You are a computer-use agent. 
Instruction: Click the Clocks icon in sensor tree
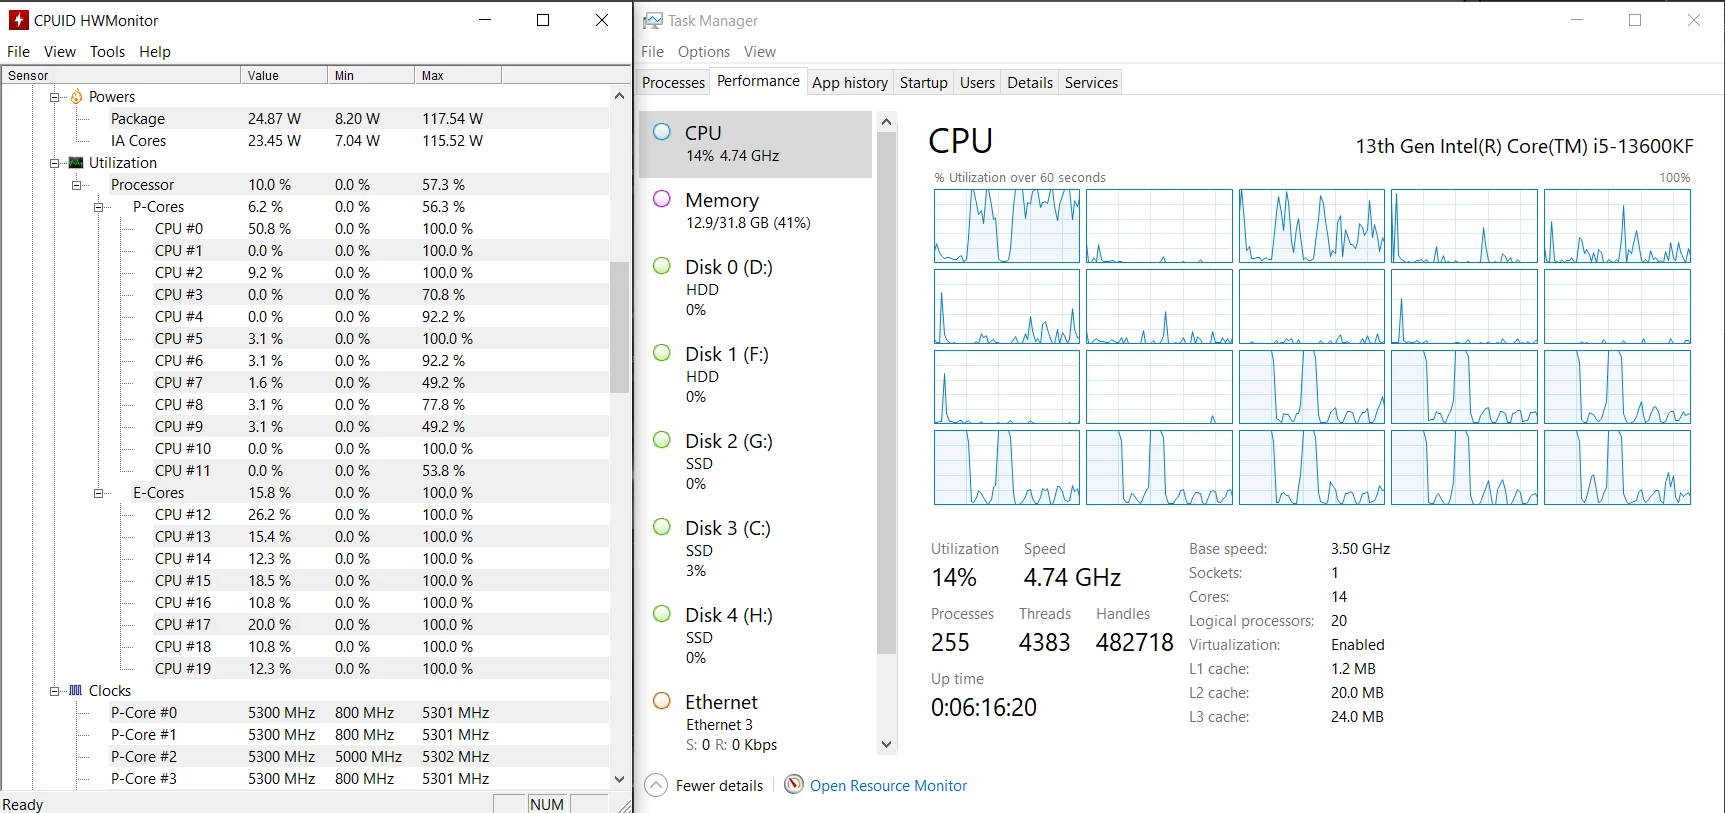(76, 691)
